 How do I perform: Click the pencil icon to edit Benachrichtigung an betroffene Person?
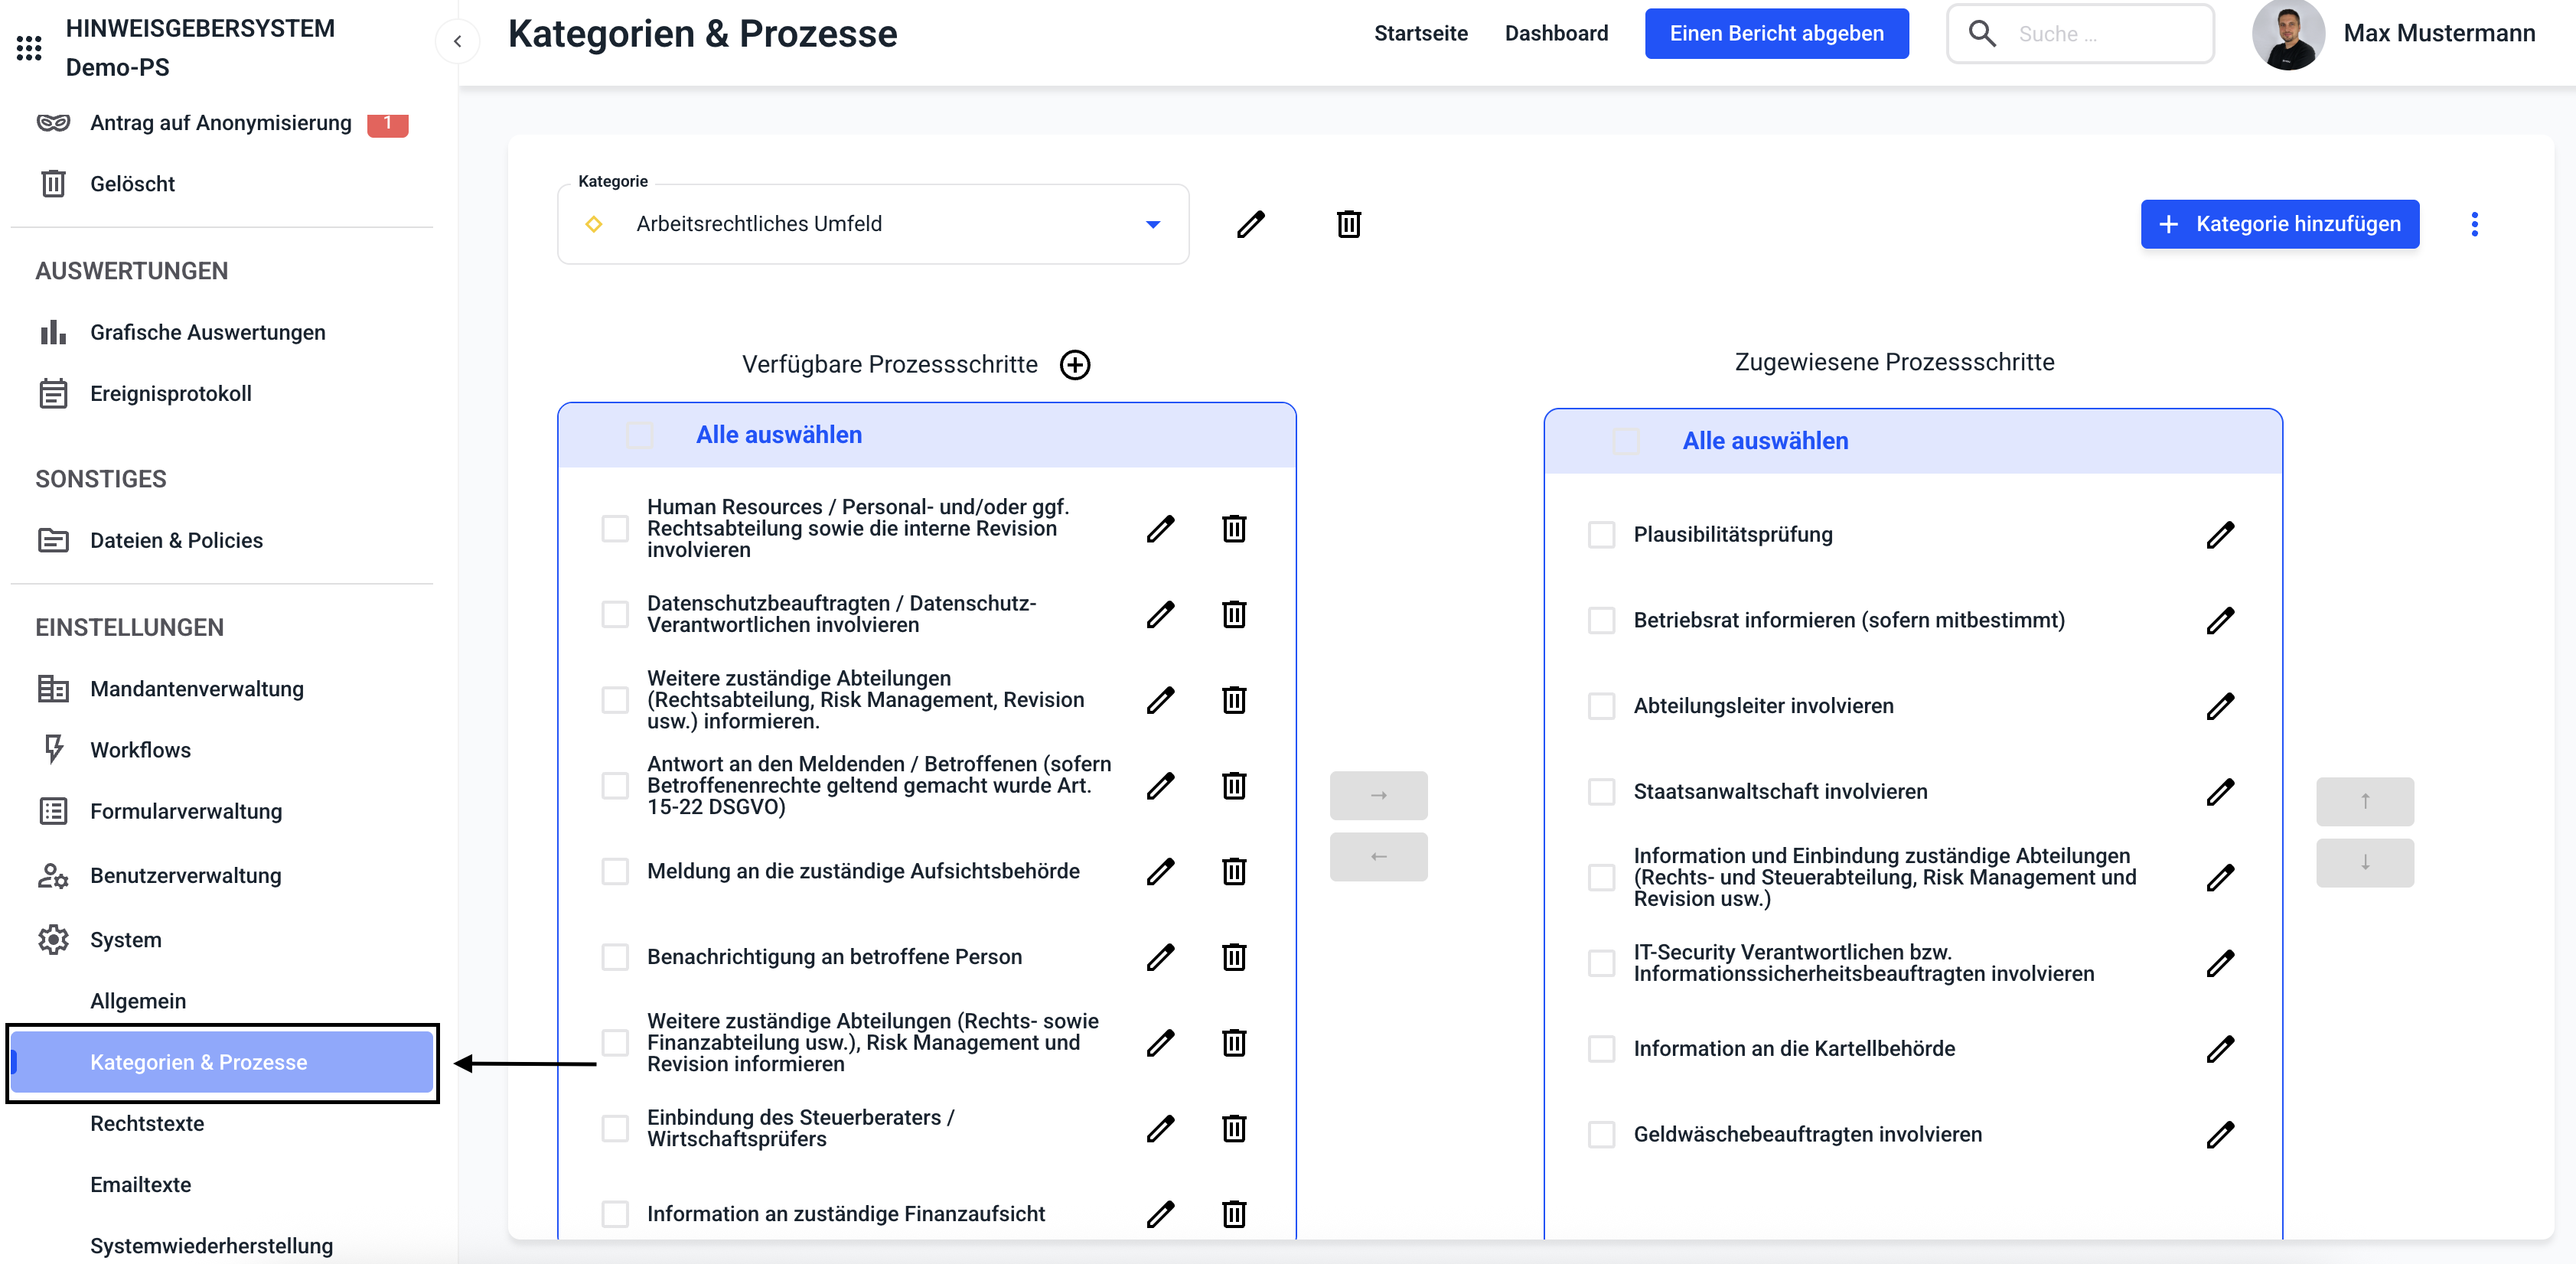(x=1160, y=957)
